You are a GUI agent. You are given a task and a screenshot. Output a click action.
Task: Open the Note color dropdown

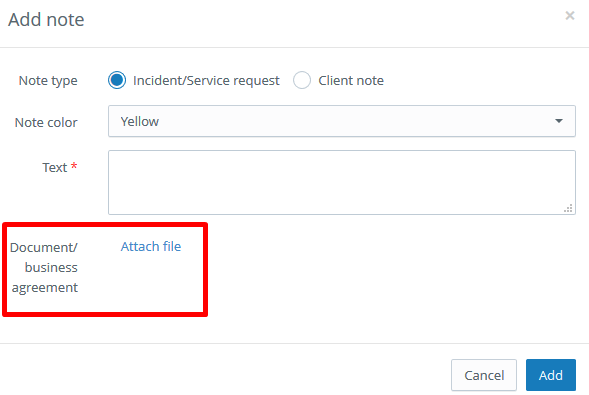(342, 121)
